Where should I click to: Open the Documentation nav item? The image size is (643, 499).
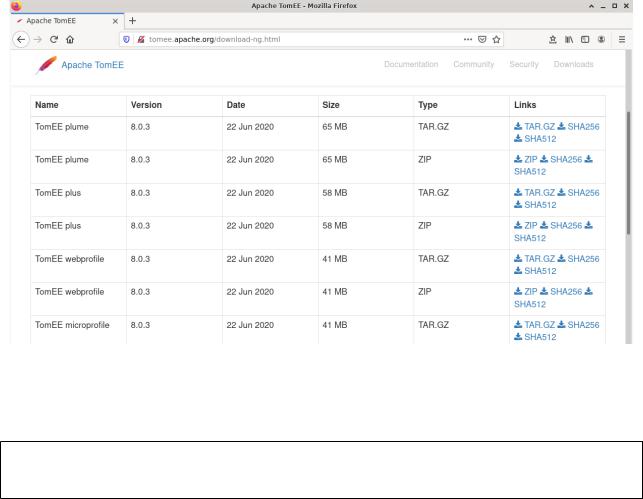point(411,64)
